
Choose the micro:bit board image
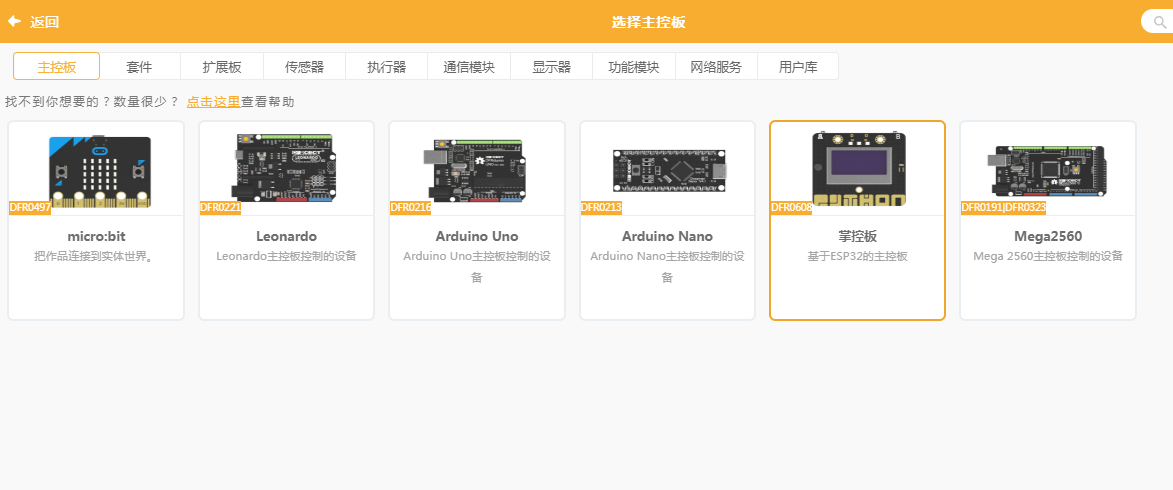100,172
